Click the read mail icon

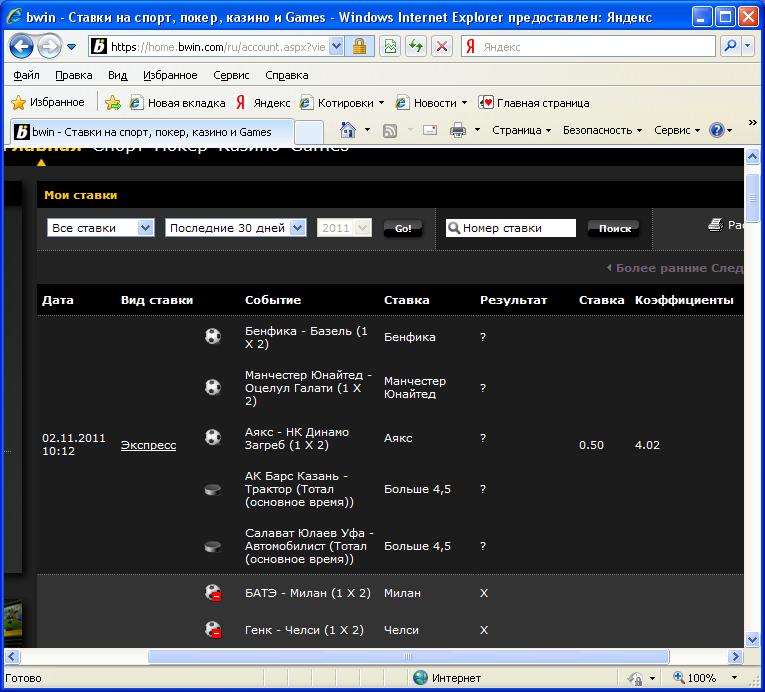[430, 130]
